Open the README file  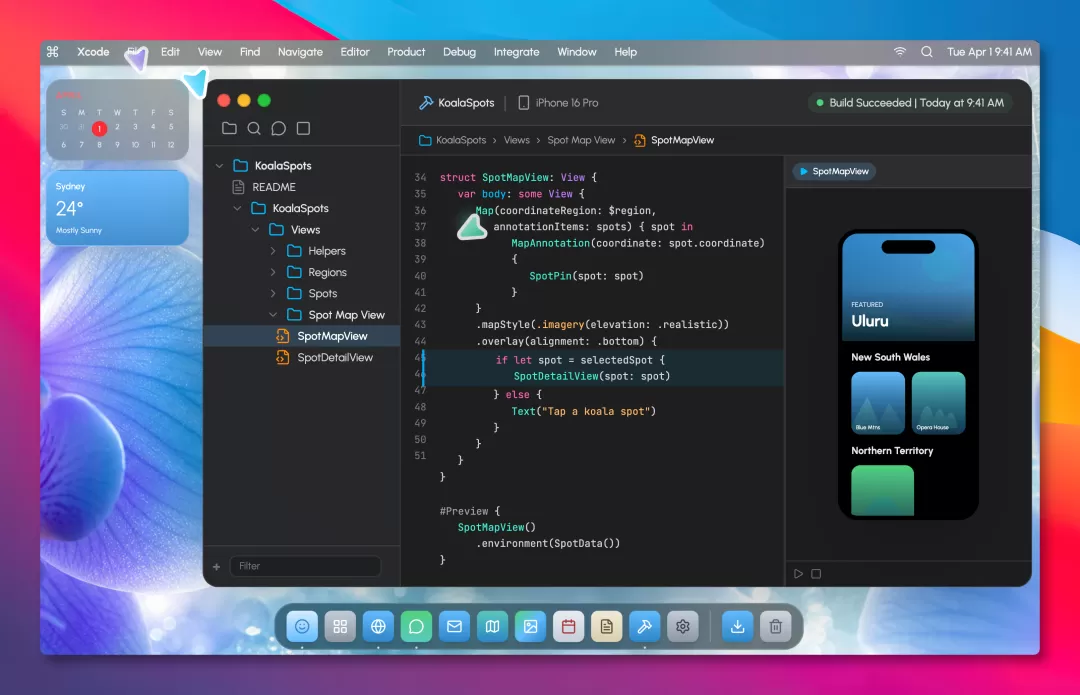coord(264,187)
